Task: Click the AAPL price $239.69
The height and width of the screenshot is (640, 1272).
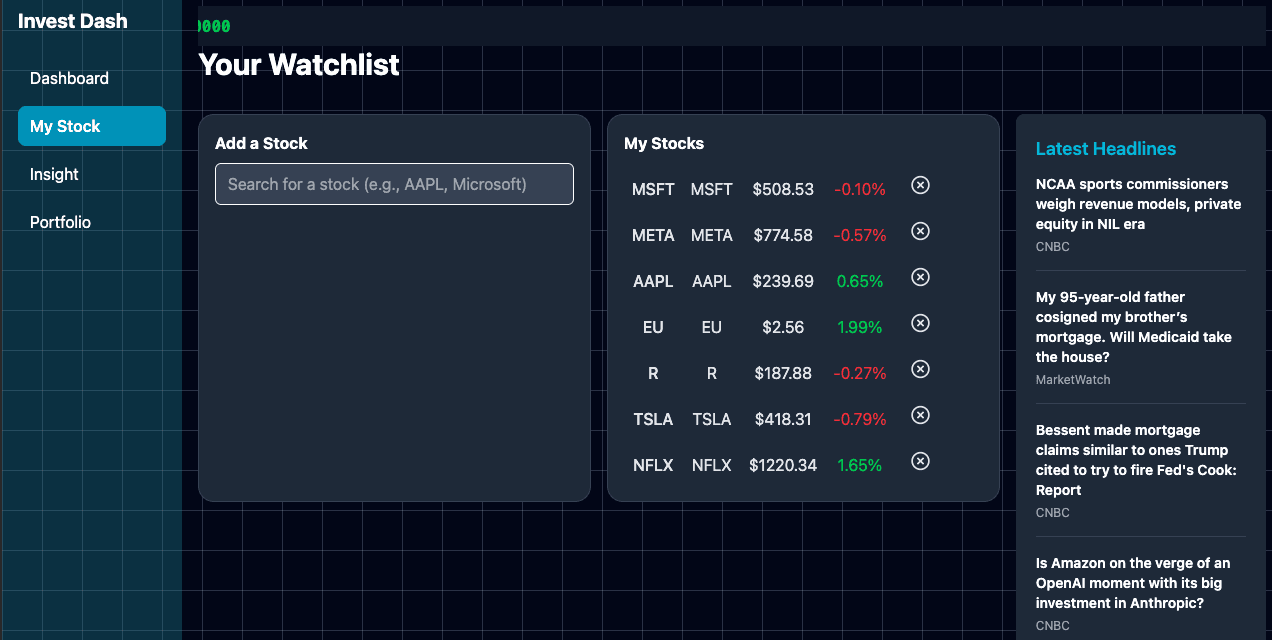Action: (x=783, y=281)
